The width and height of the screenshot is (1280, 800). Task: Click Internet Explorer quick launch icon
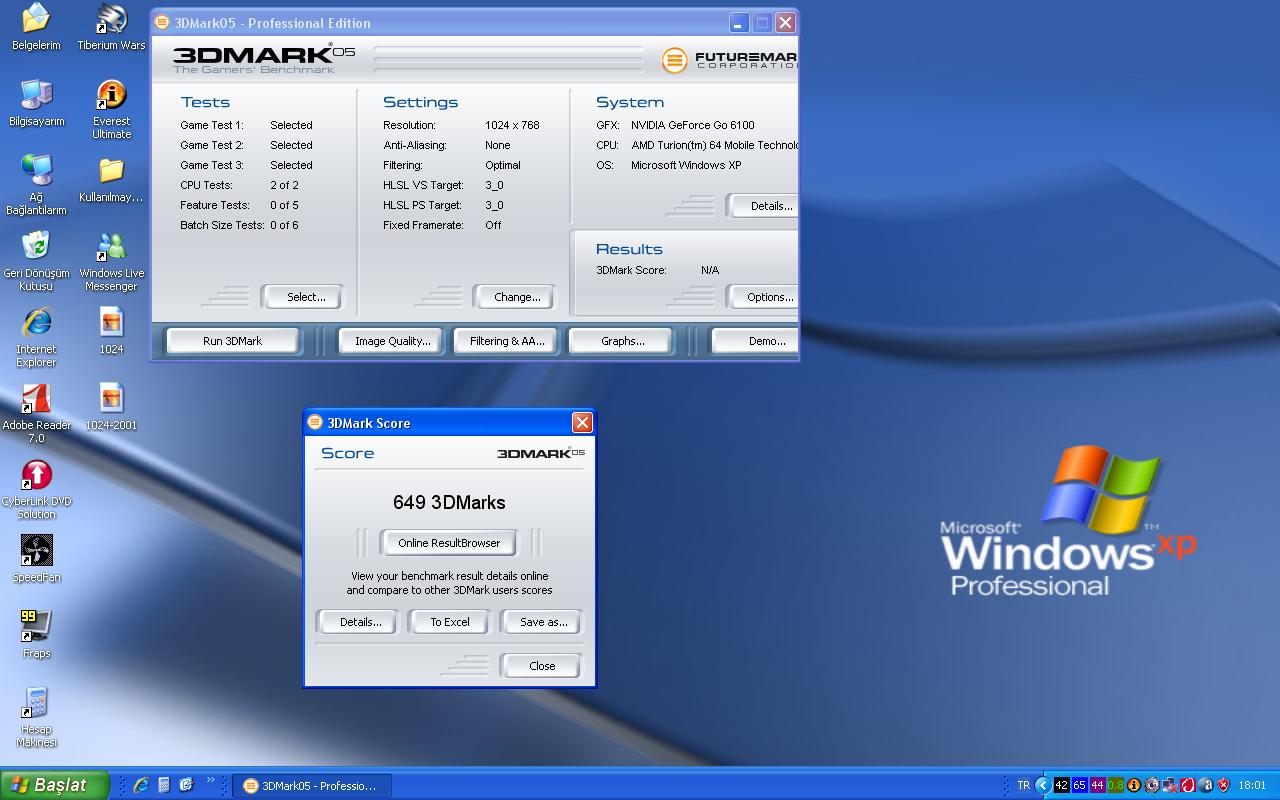[141, 785]
